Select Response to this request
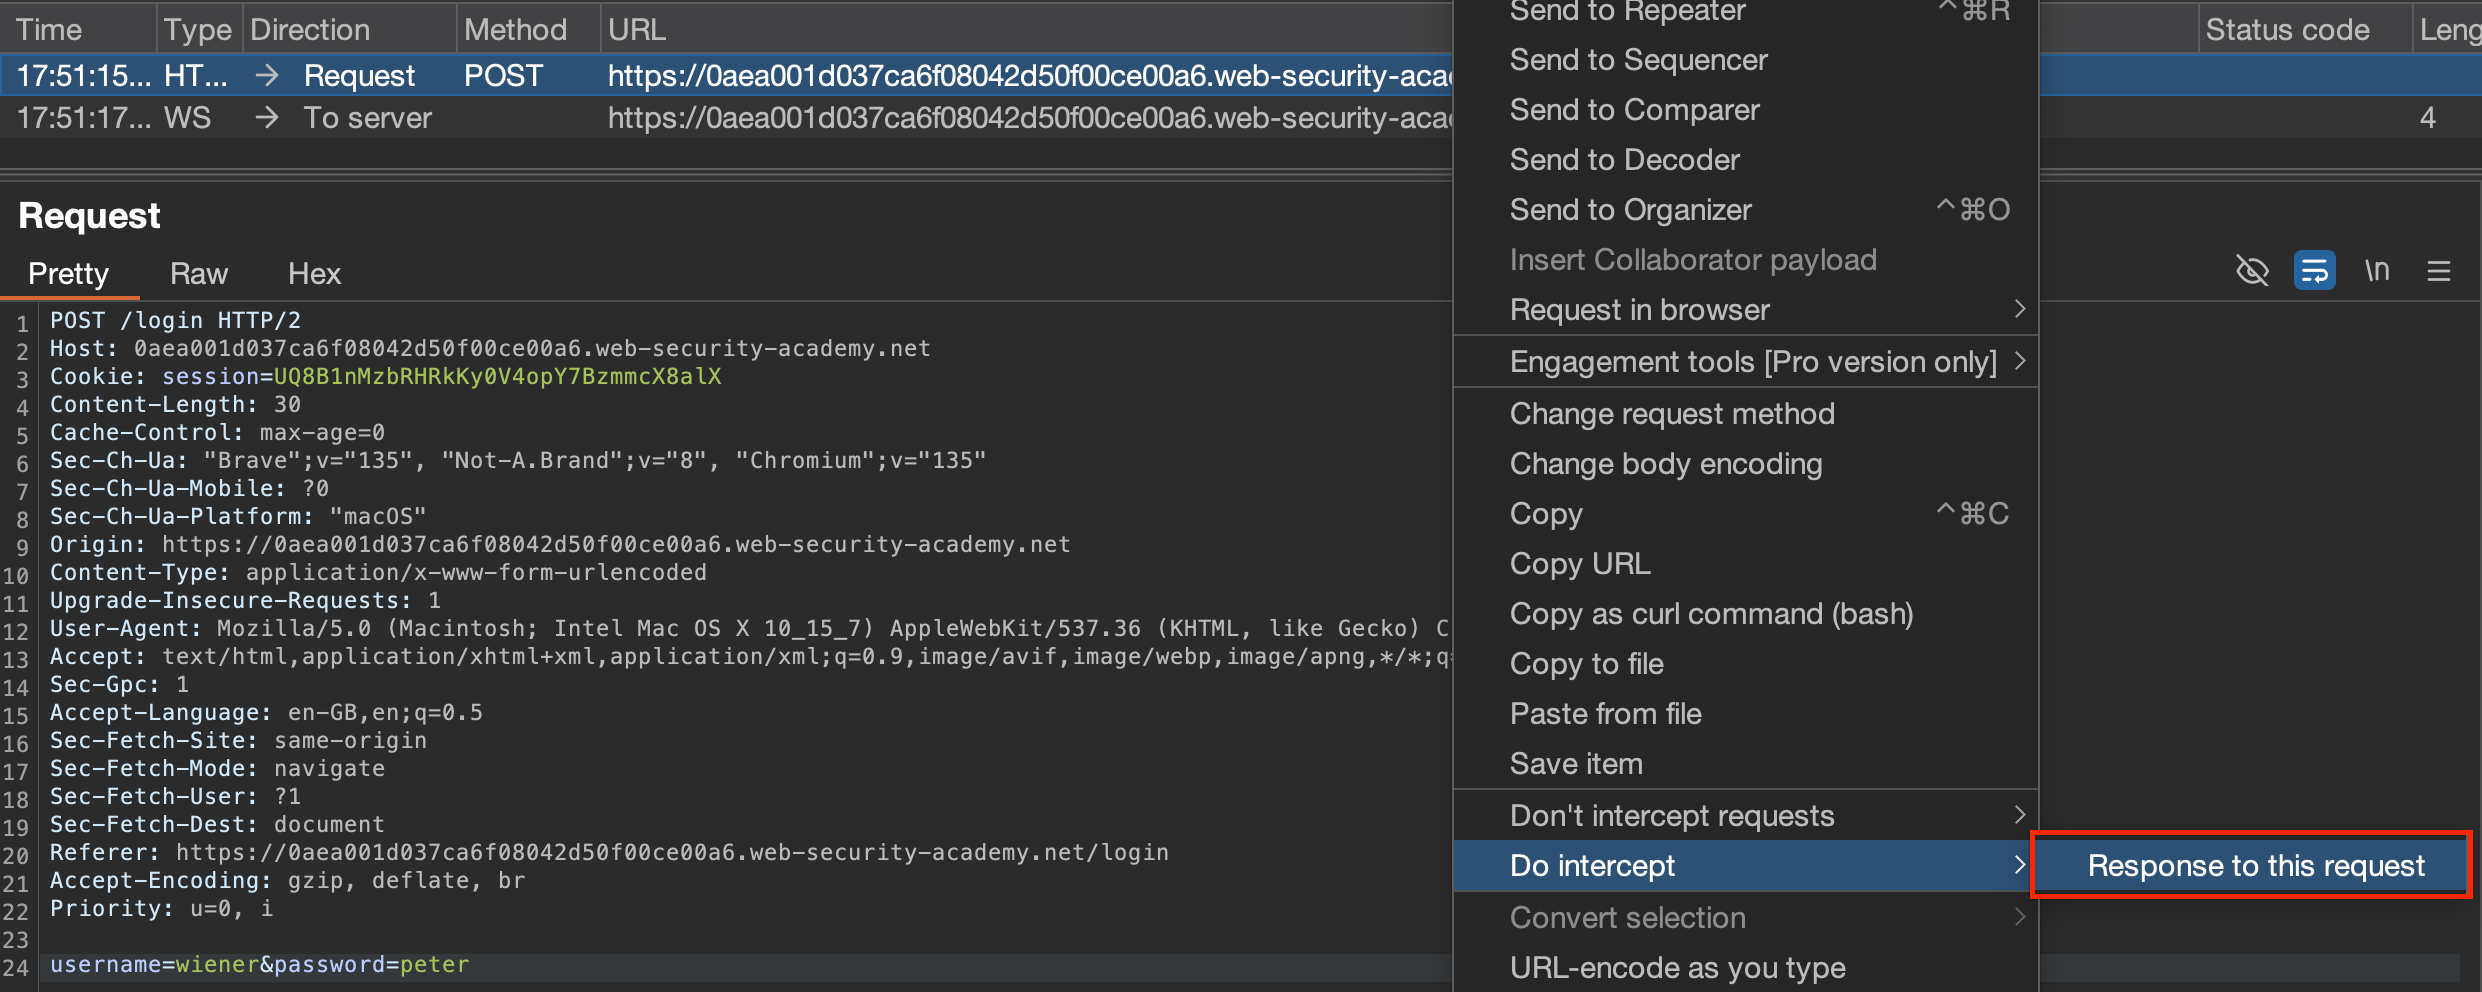The width and height of the screenshot is (2482, 992). tap(2255, 866)
